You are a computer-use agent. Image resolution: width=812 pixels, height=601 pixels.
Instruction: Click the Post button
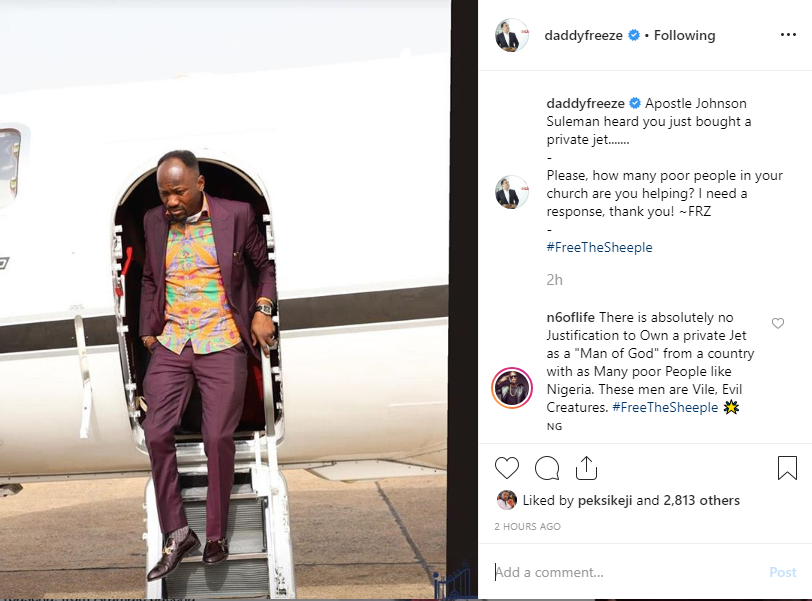click(x=782, y=572)
